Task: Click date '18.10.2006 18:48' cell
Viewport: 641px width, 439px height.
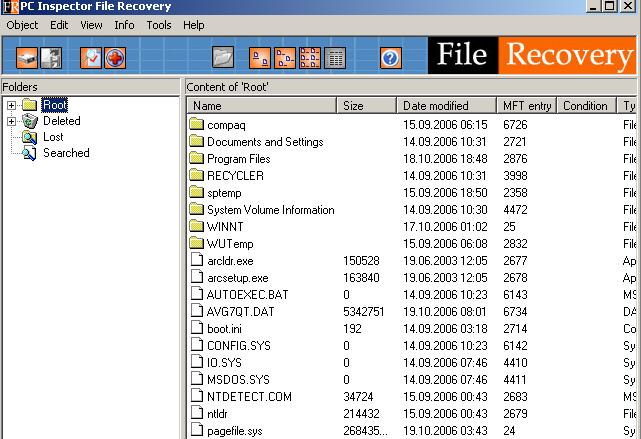Action: (445, 159)
